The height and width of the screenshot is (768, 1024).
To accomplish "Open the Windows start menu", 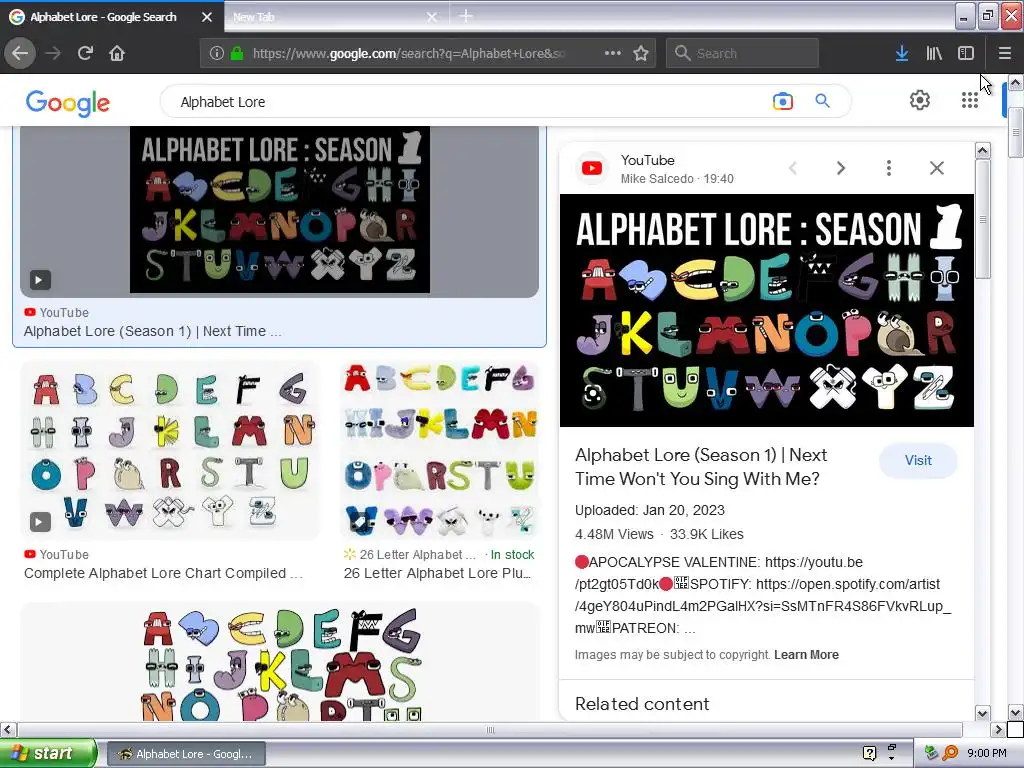I will point(48,754).
